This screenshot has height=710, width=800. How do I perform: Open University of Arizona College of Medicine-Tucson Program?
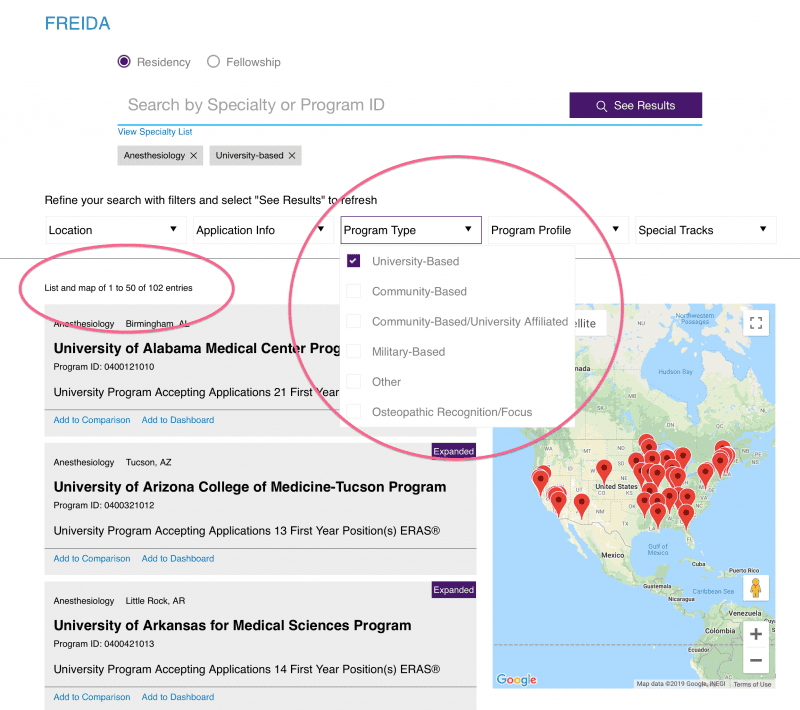tap(250, 487)
